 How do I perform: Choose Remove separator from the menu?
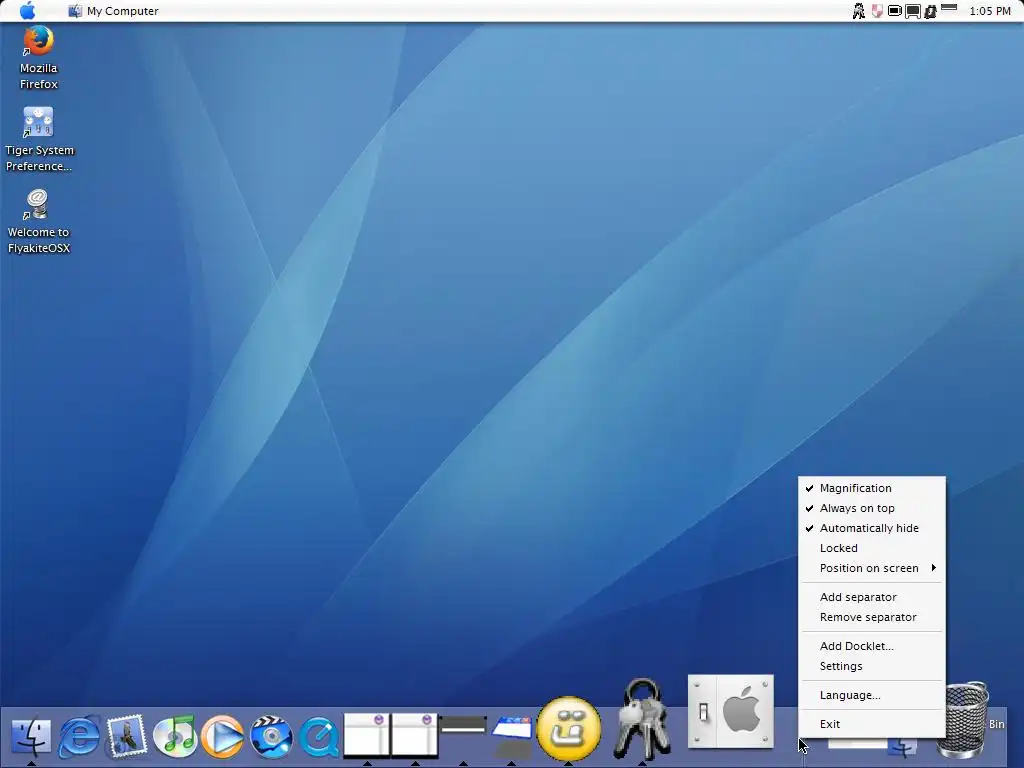pos(872,617)
